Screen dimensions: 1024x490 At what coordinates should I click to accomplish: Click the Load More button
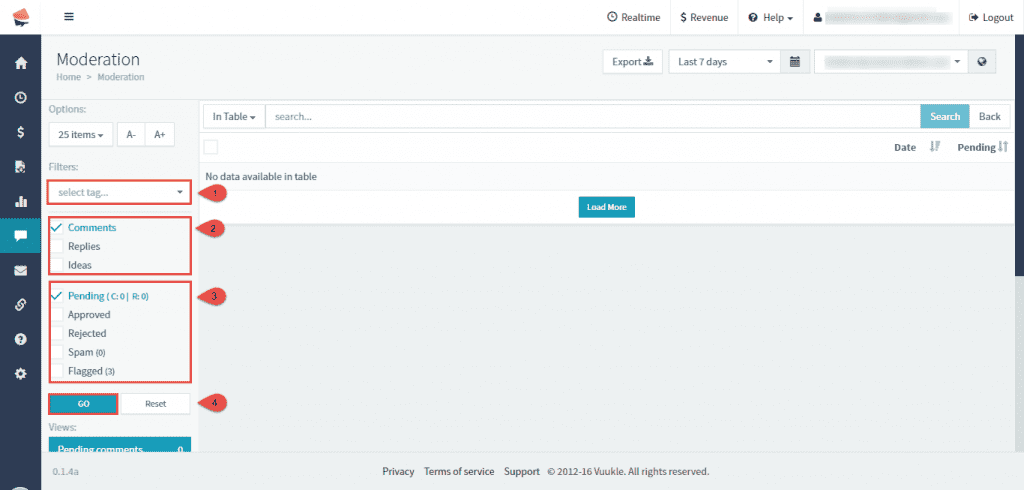[x=607, y=207]
